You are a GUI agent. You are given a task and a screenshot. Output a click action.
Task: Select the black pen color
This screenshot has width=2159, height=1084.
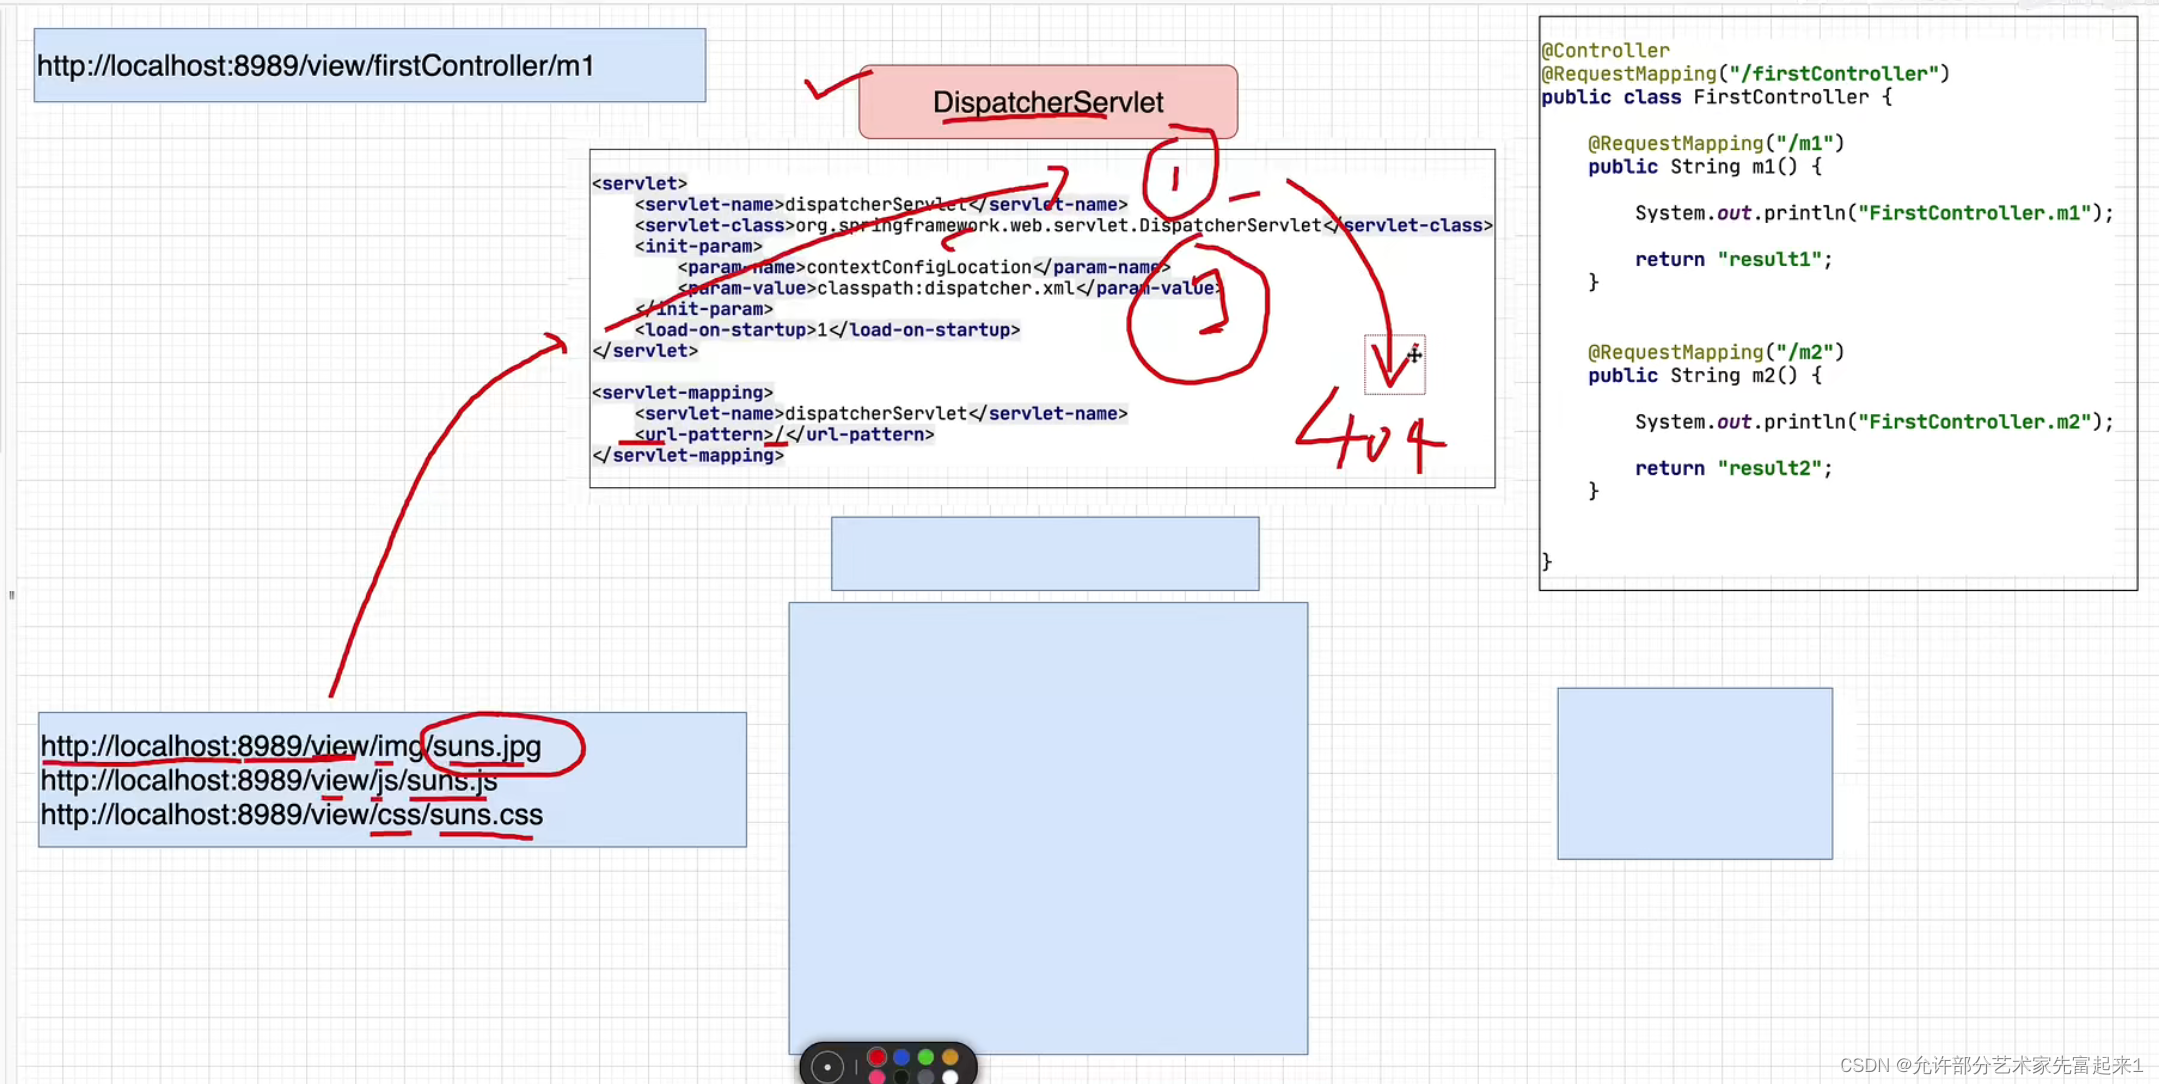click(901, 1077)
